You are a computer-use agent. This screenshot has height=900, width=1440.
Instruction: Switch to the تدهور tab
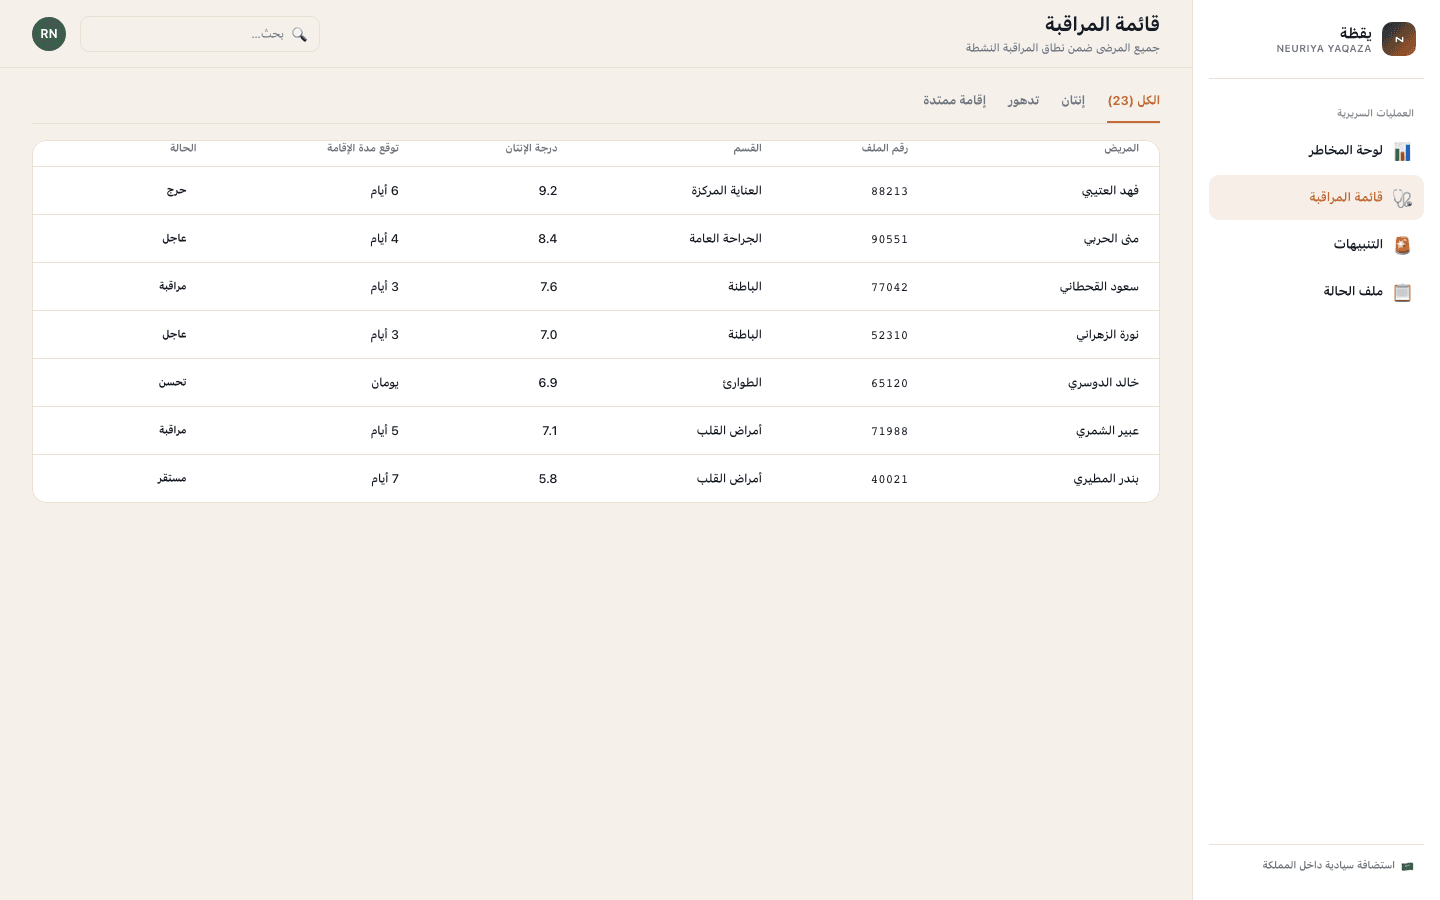pos(1023,101)
